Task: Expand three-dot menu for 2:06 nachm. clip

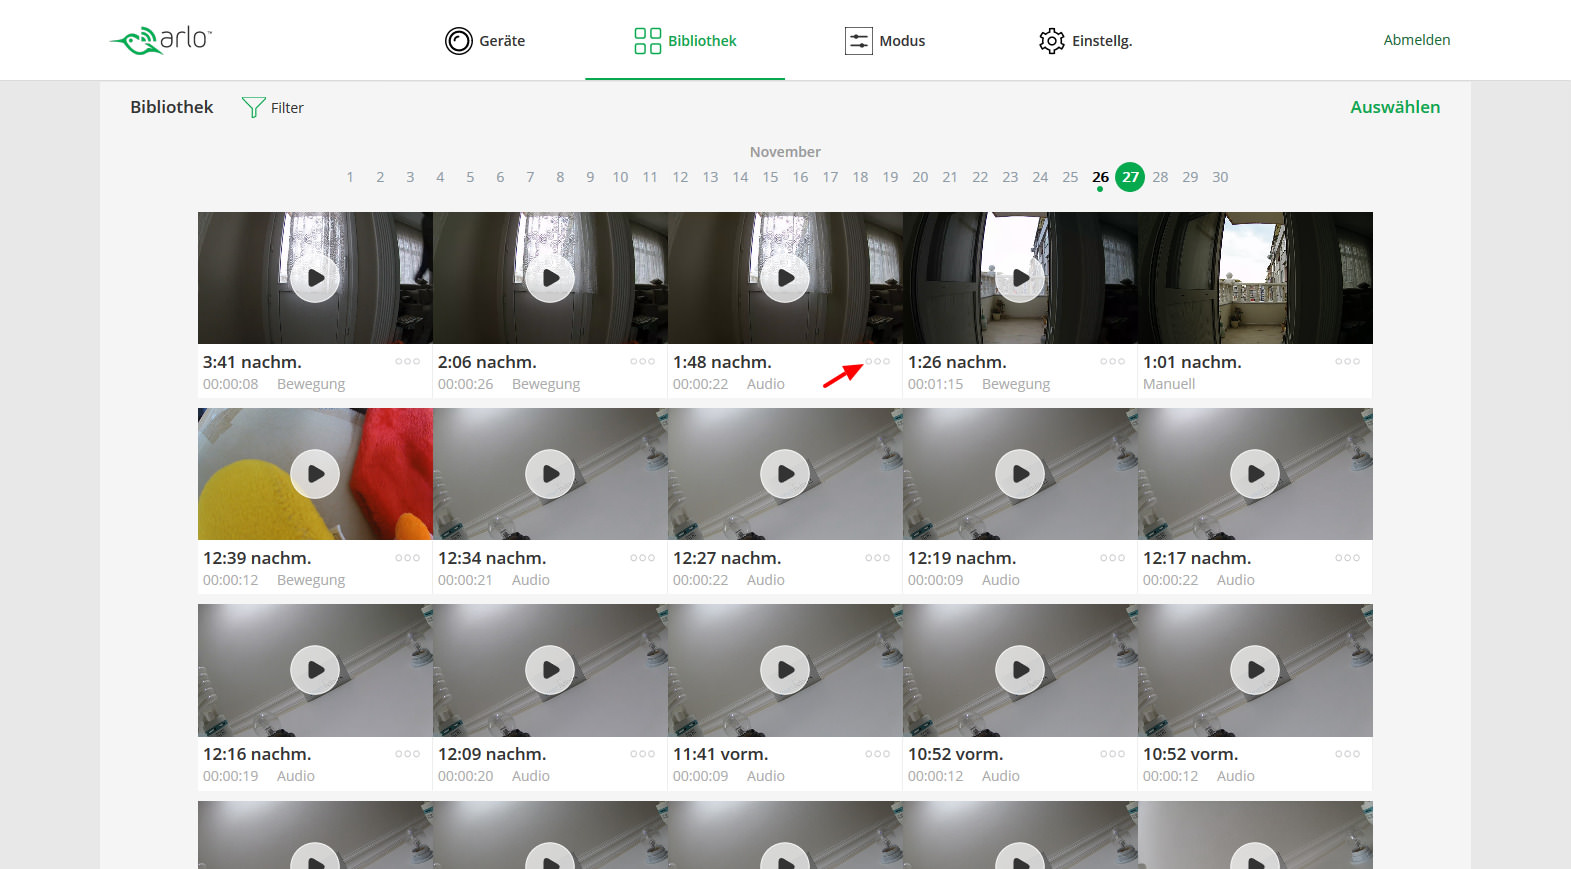Action: [x=642, y=362]
